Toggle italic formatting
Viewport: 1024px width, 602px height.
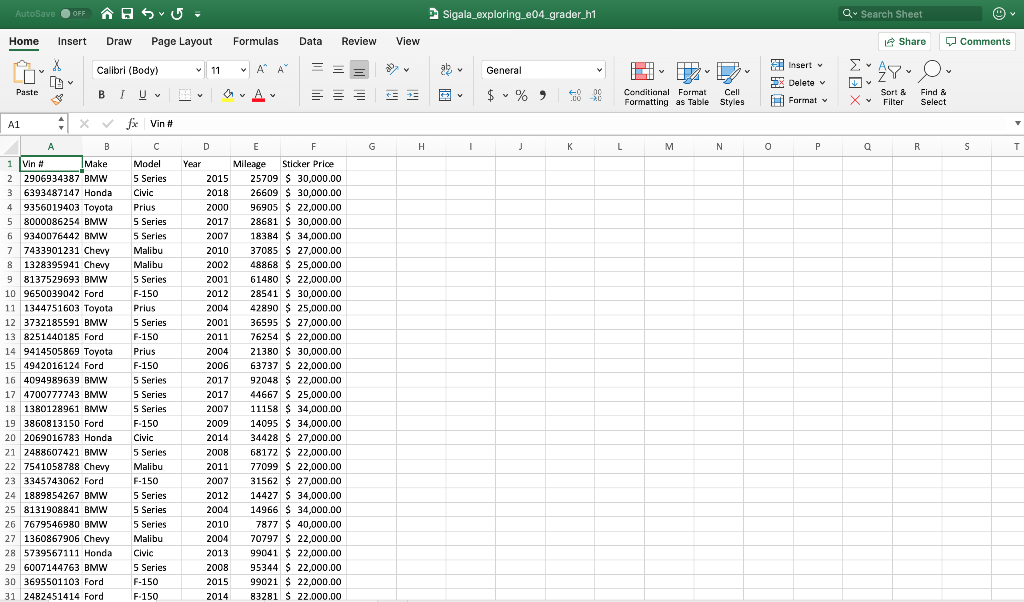(121, 93)
